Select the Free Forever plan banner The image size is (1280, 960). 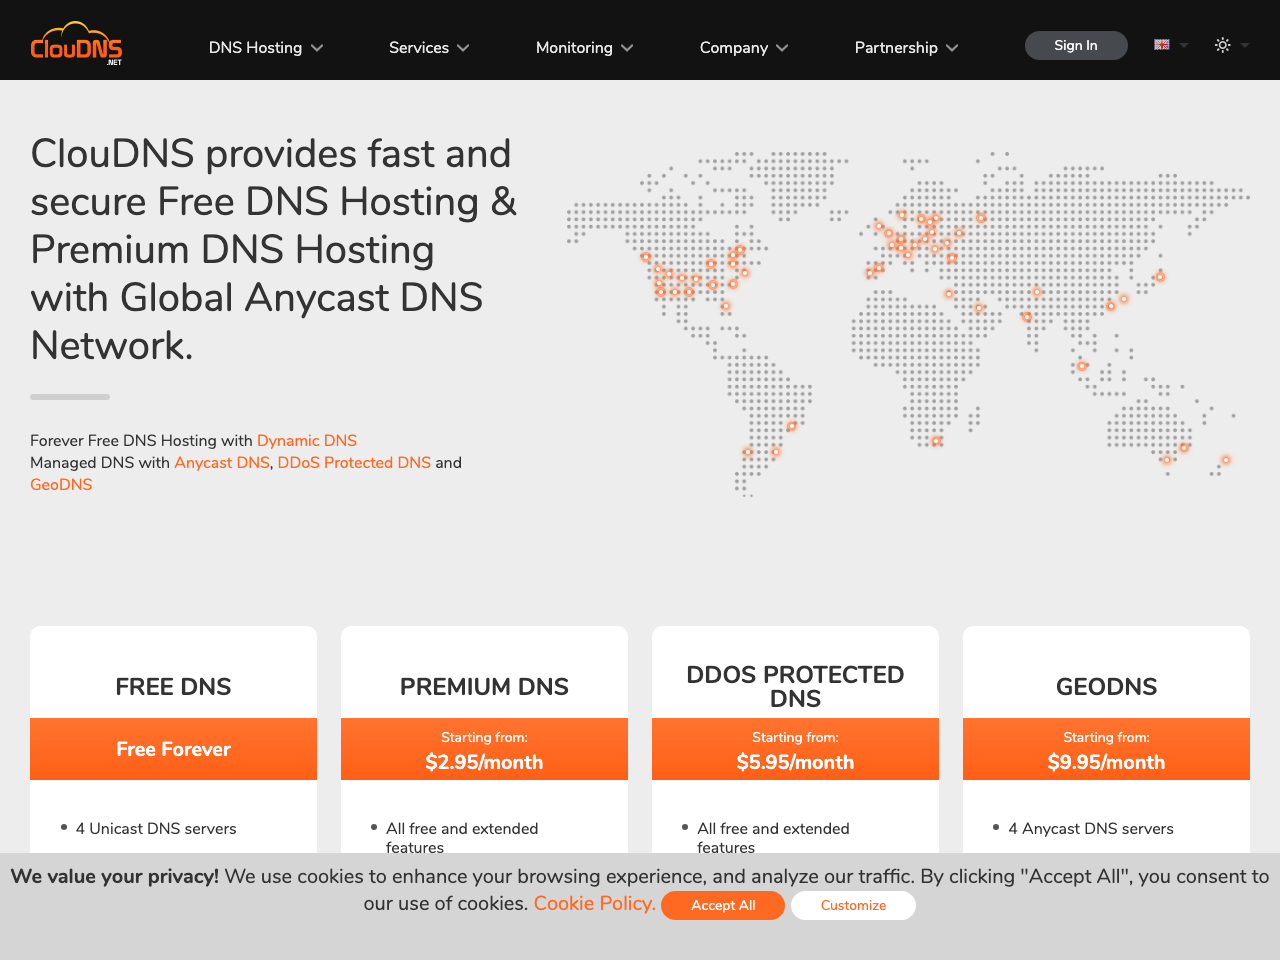pos(173,749)
